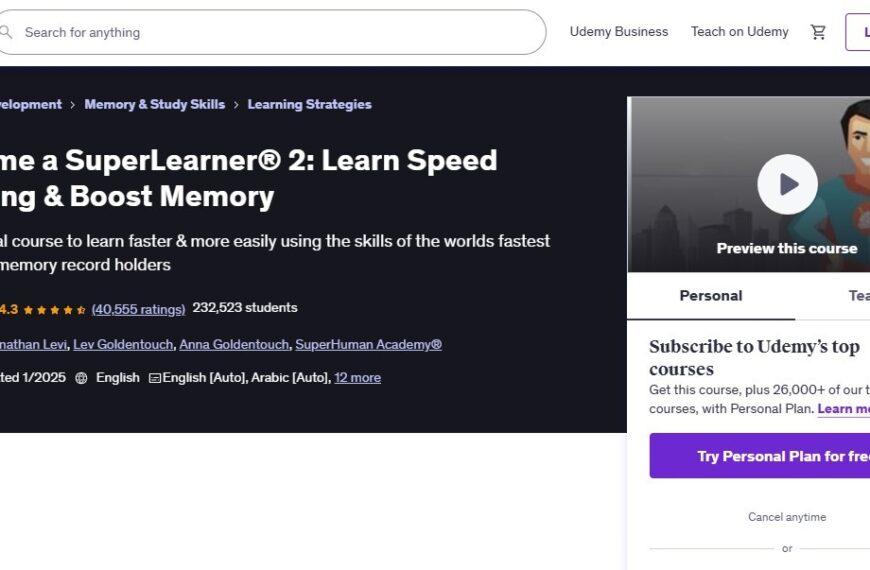Click the star rating icons

54,310
